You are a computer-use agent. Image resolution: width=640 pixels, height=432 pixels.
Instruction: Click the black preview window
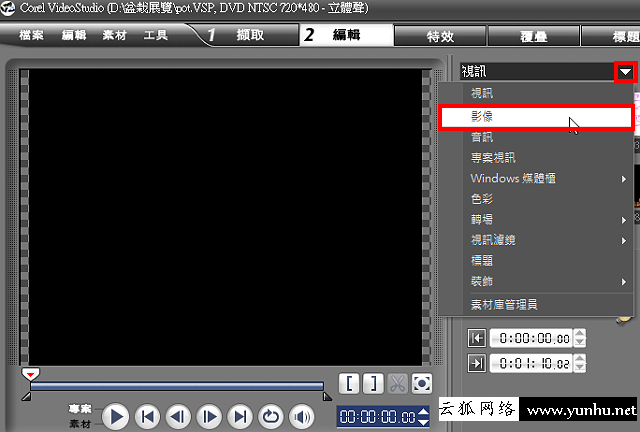coord(225,217)
